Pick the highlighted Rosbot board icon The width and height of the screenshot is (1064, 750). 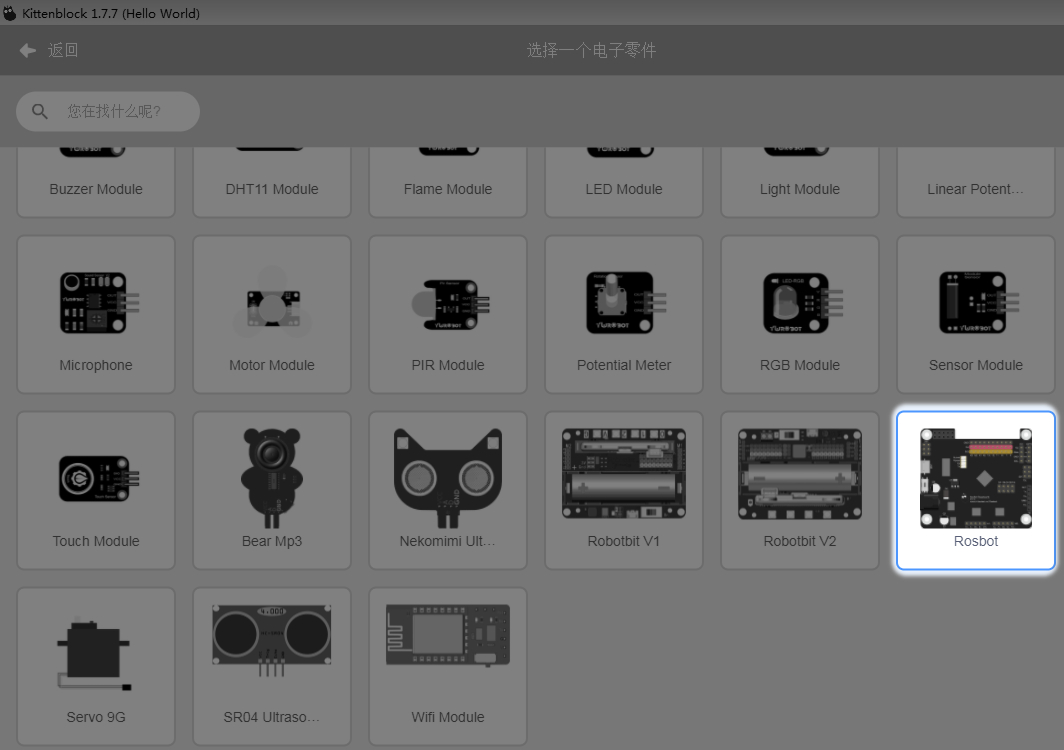coord(976,478)
